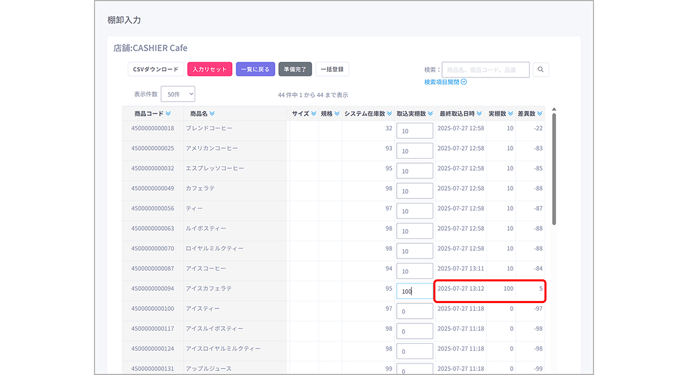Image resolution: width=688 pixels, height=375 pixels.
Task: Focus count input for アイスティー row
Action: (x=415, y=311)
